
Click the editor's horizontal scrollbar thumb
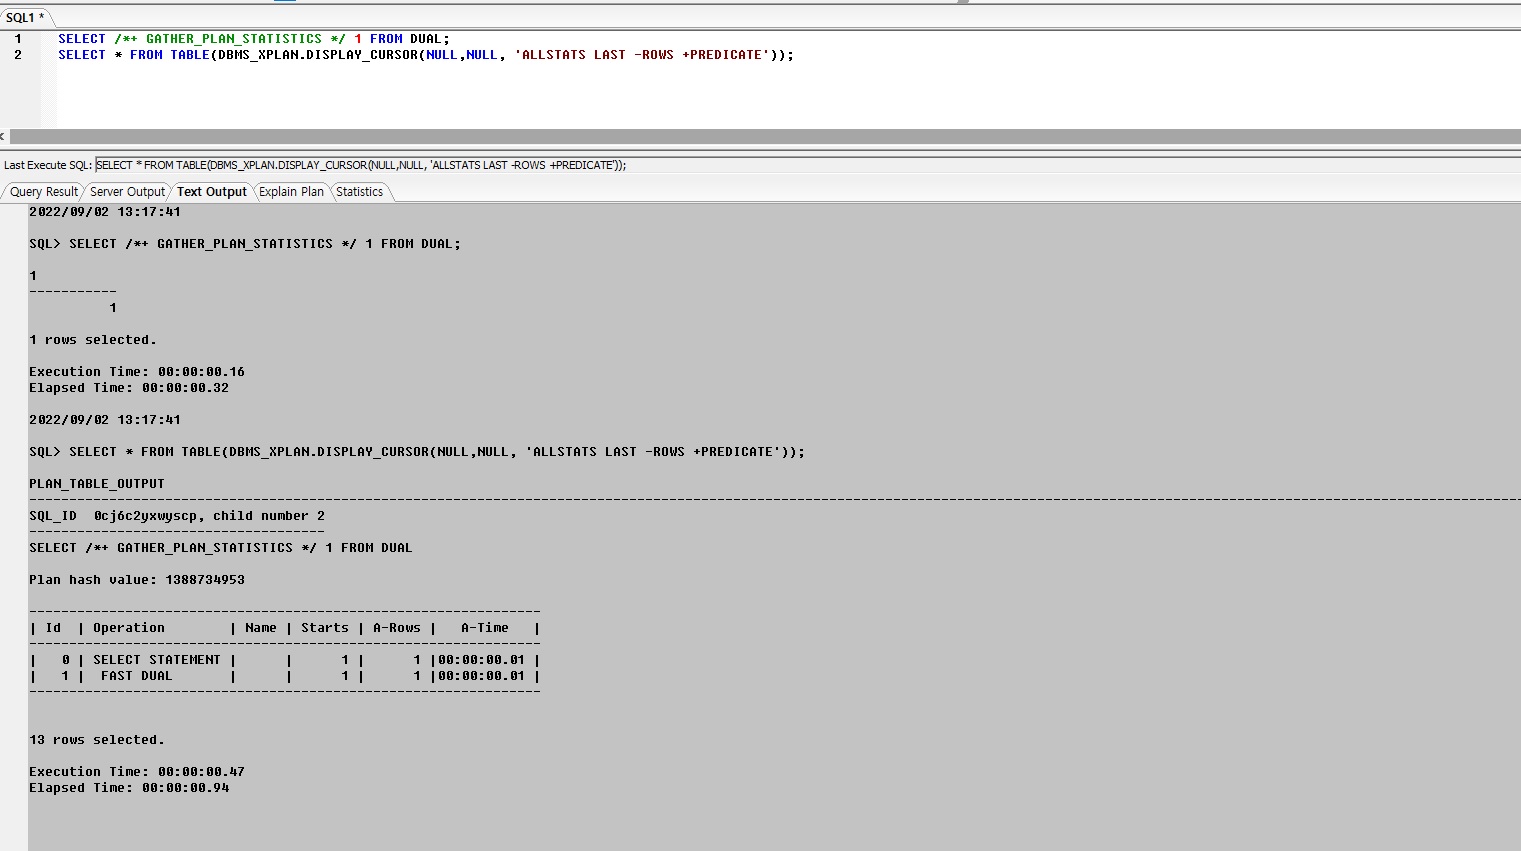[x=760, y=136]
